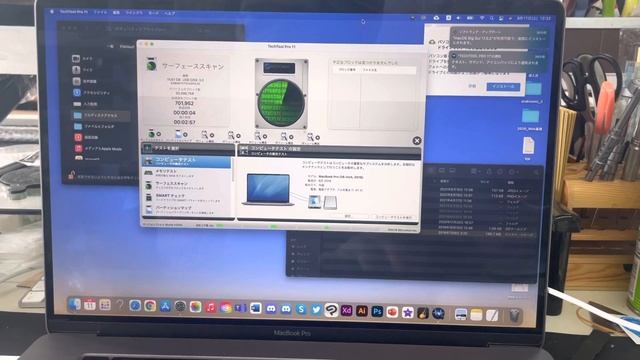
Task: Select メモリテスト in the test list
Action: click(187, 173)
